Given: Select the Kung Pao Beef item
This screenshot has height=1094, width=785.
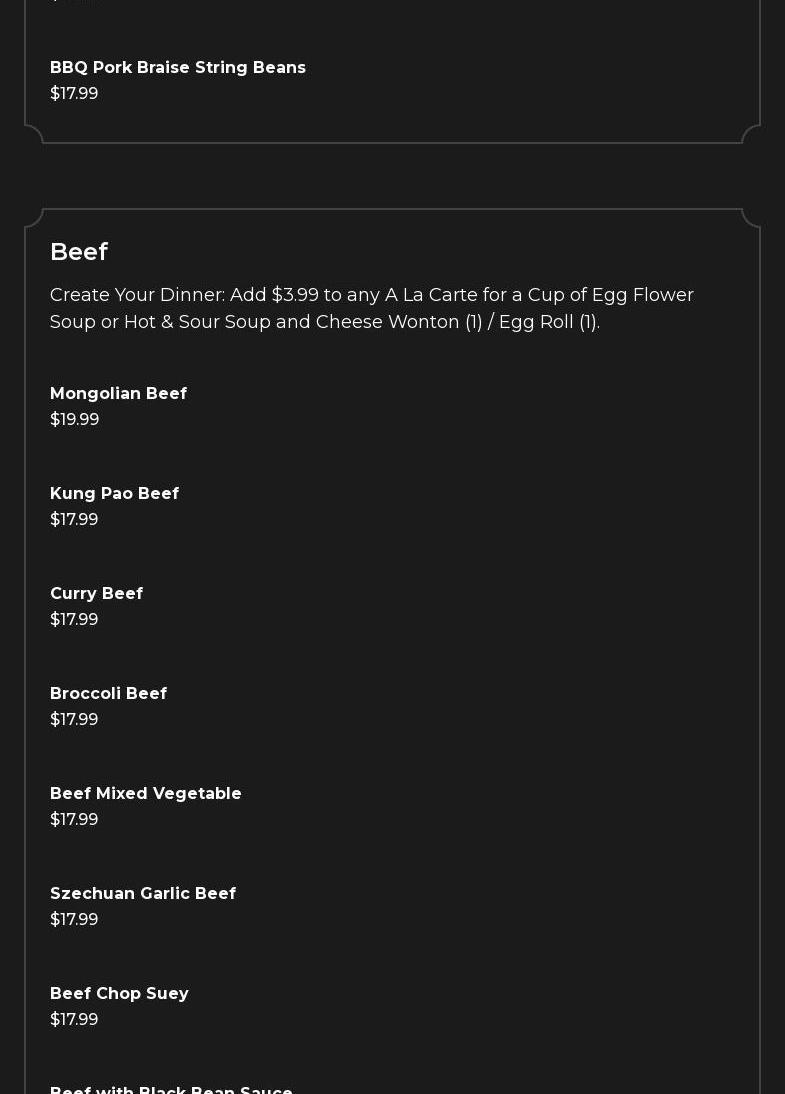Looking at the screenshot, I should (114, 493).
